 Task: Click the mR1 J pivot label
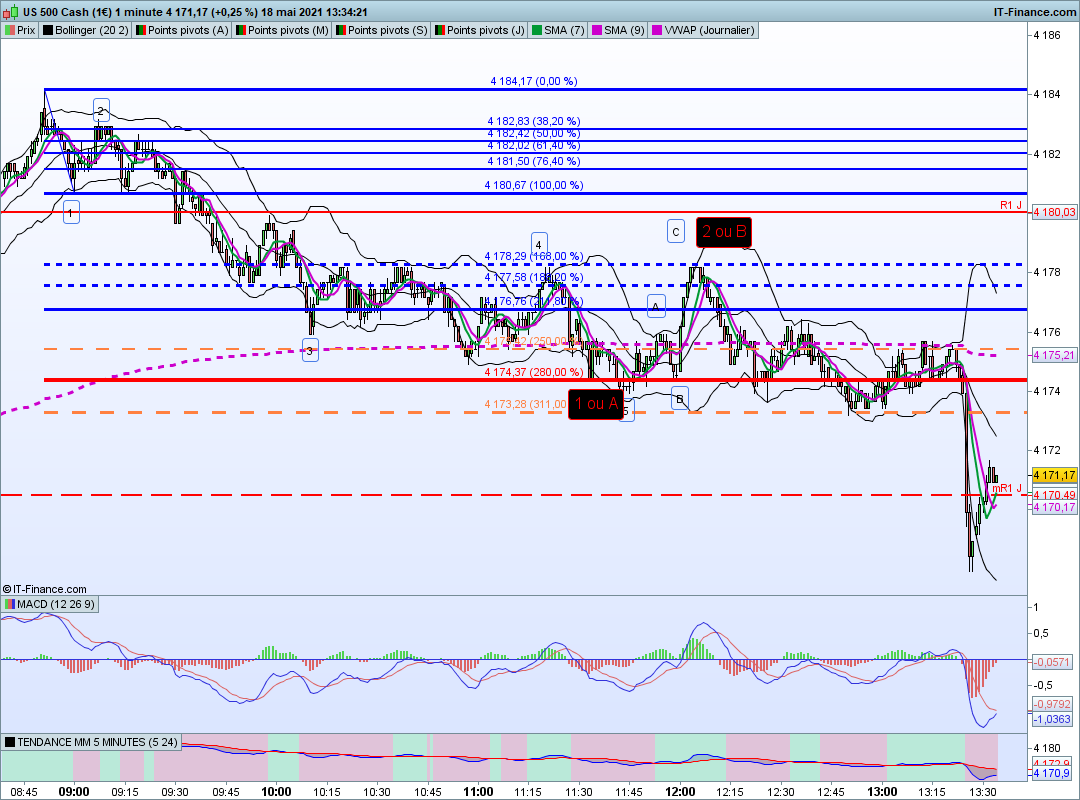pos(1007,488)
